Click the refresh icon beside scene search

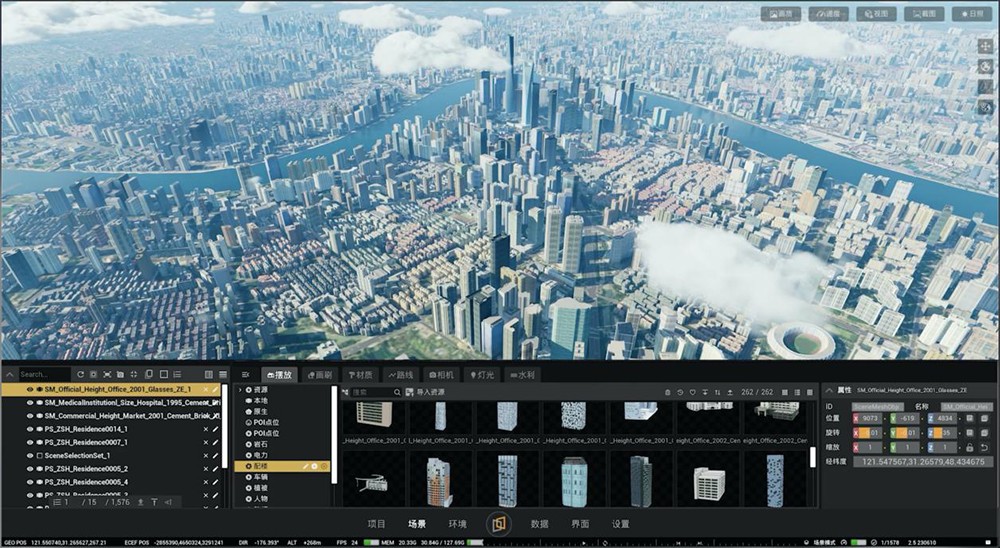click(x=80, y=374)
